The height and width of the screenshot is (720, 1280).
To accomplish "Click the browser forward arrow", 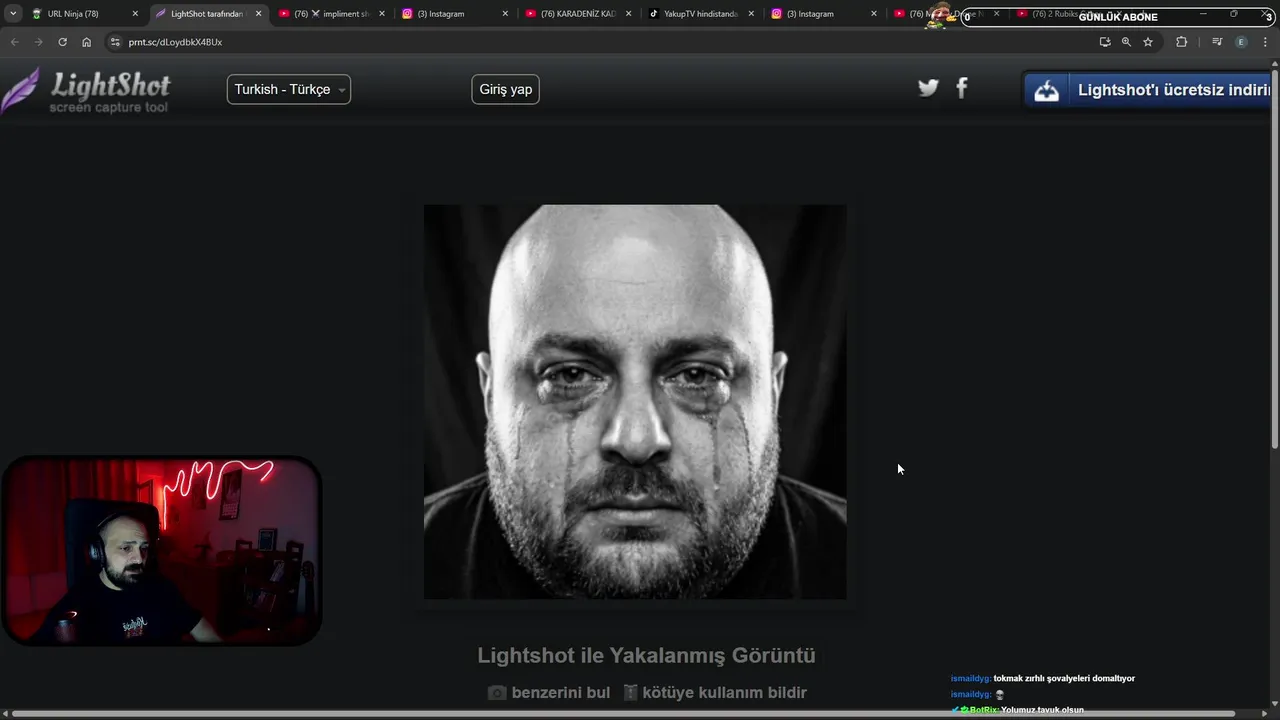I will 38,42.
